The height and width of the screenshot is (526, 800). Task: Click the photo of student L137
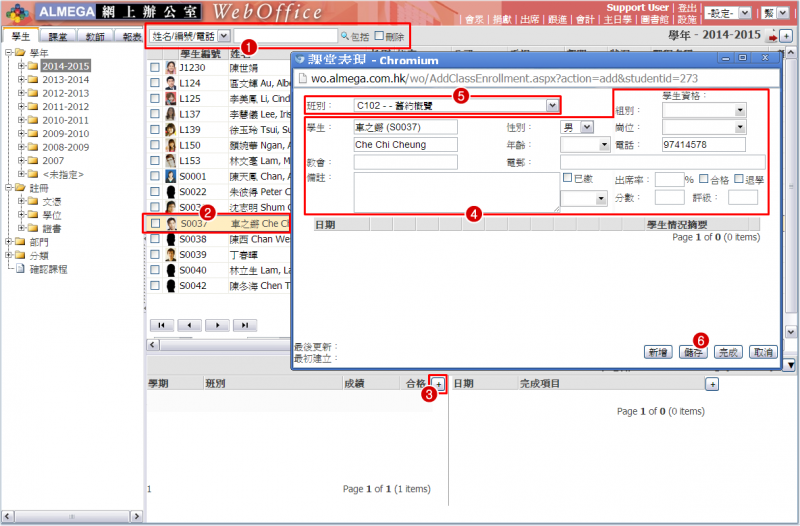point(170,114)
